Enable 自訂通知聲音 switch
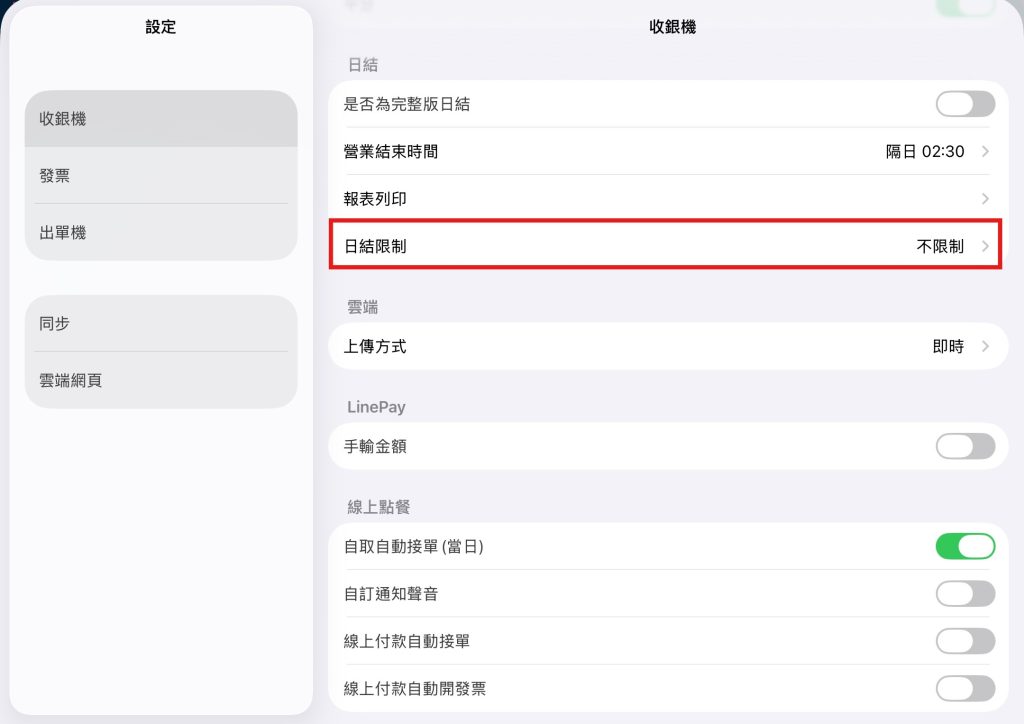 click(x=965, y=594)
